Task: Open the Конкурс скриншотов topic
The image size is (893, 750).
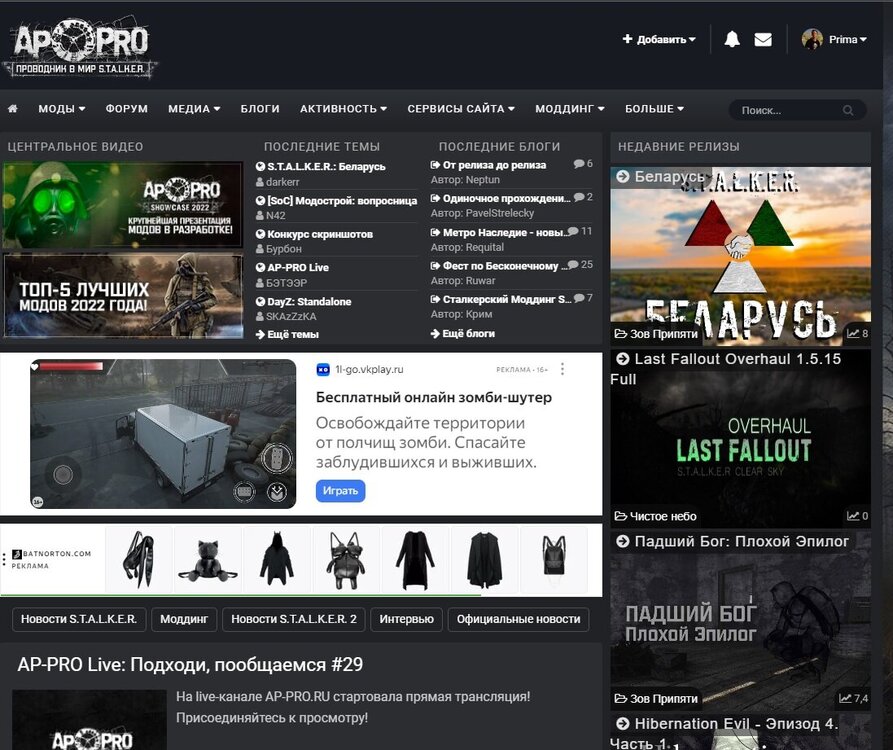Action: [320, 234]
